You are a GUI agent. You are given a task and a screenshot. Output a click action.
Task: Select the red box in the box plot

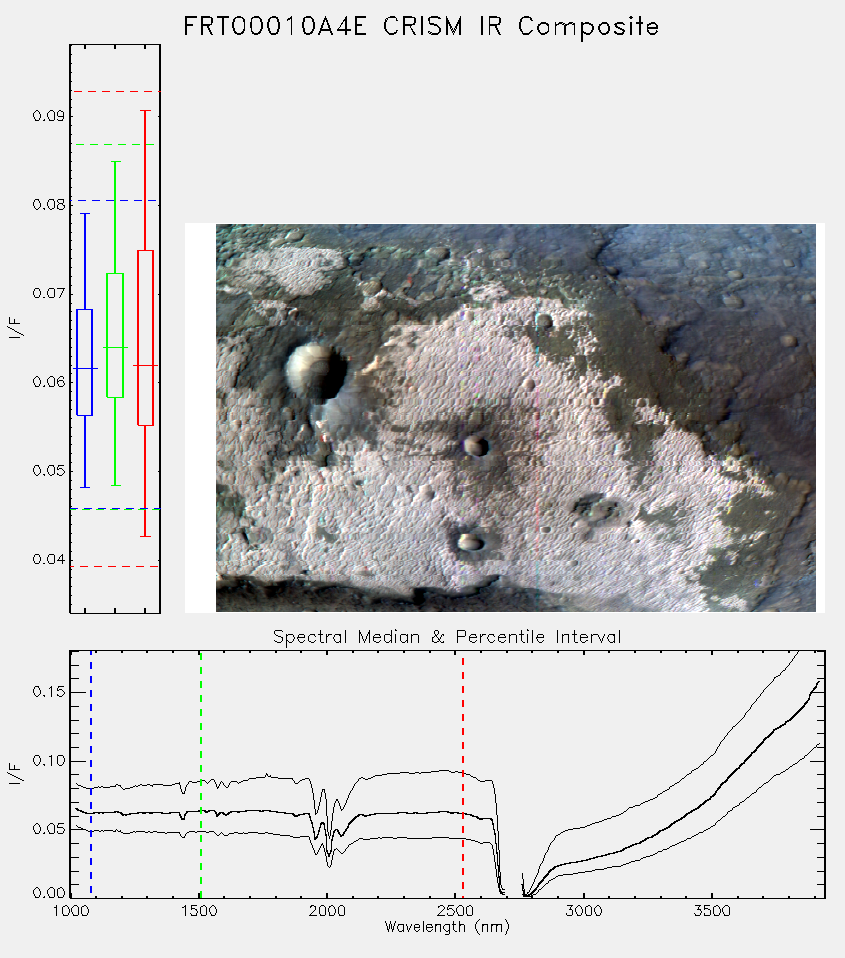pyautogui.click(x=145, y=338)
